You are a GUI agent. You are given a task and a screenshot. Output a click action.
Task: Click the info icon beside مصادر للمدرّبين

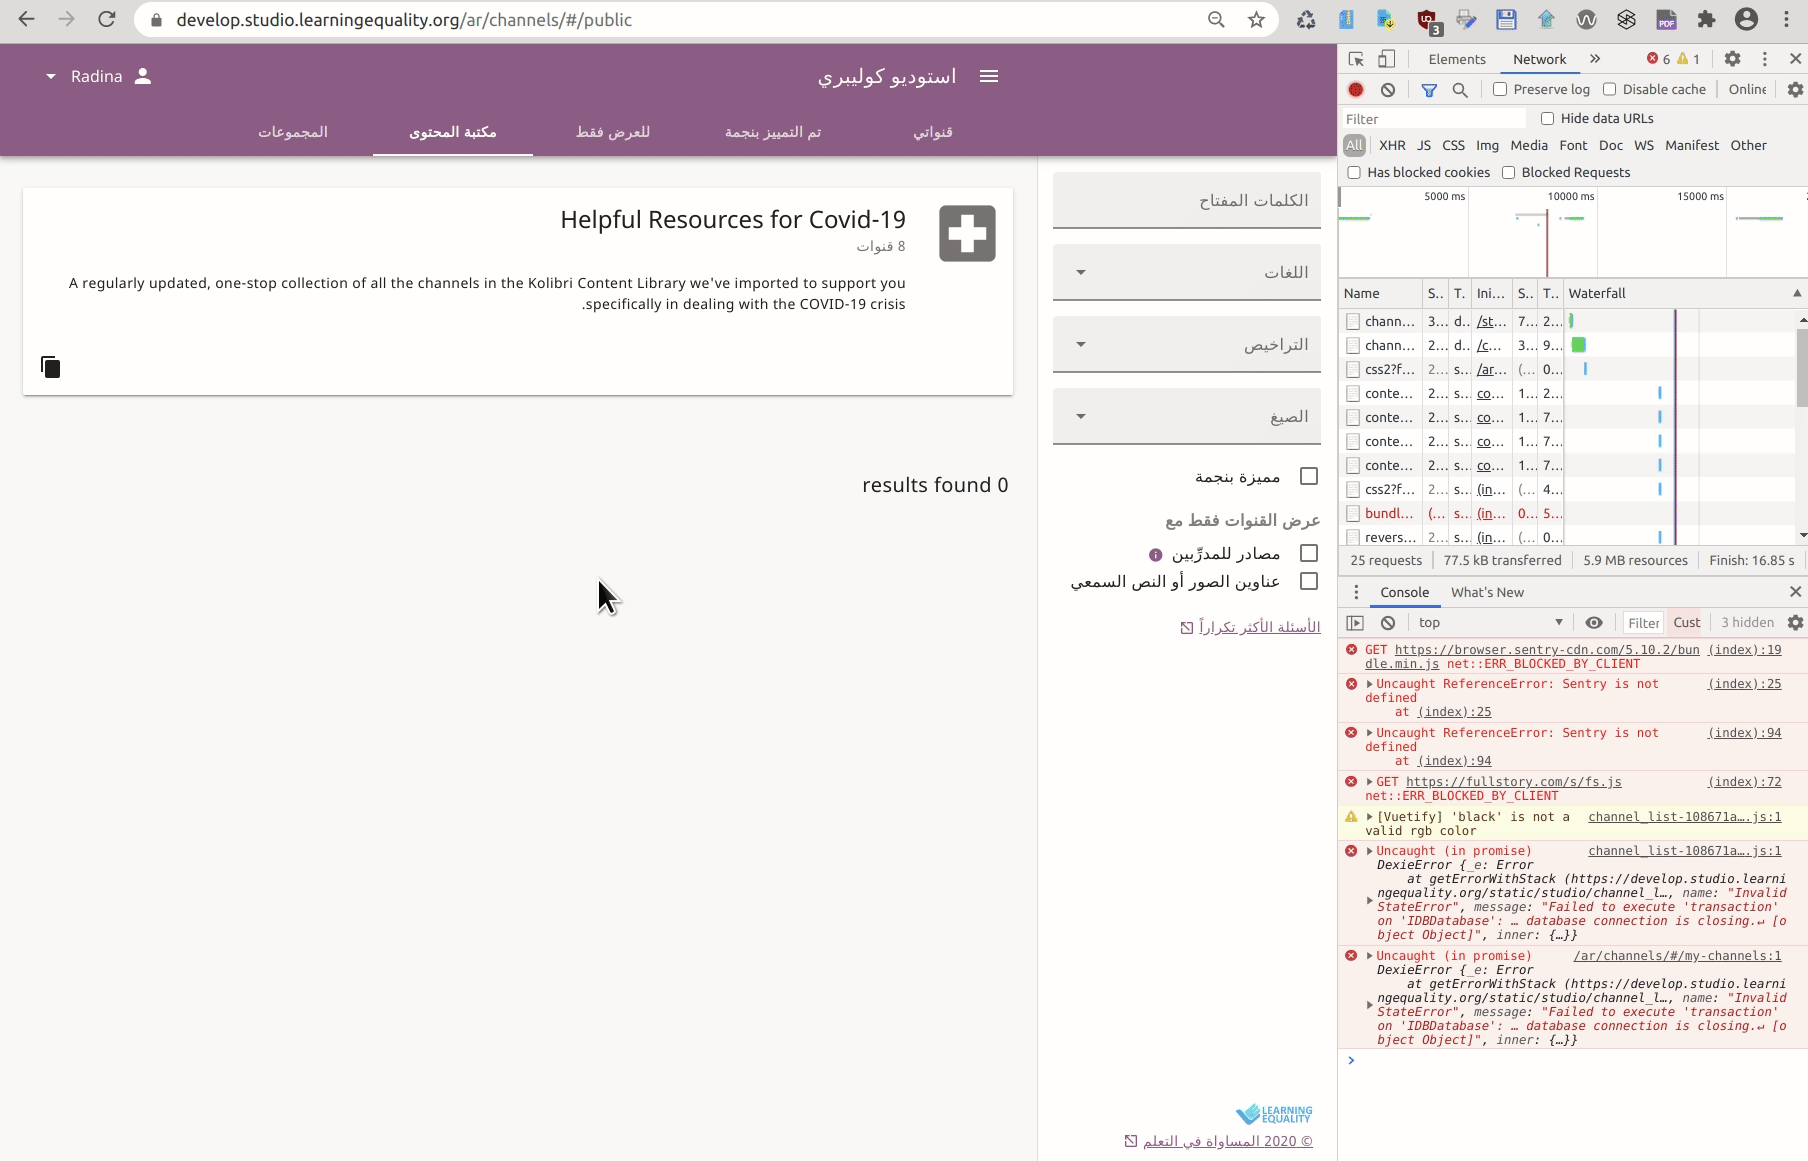tap(1156, 554)
